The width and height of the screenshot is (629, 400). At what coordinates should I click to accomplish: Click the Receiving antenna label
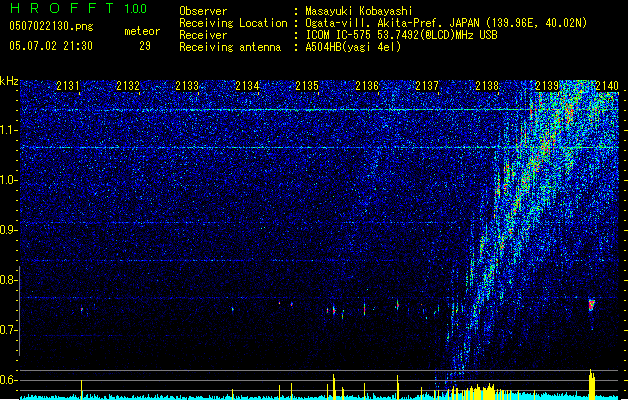click(230, 47)
